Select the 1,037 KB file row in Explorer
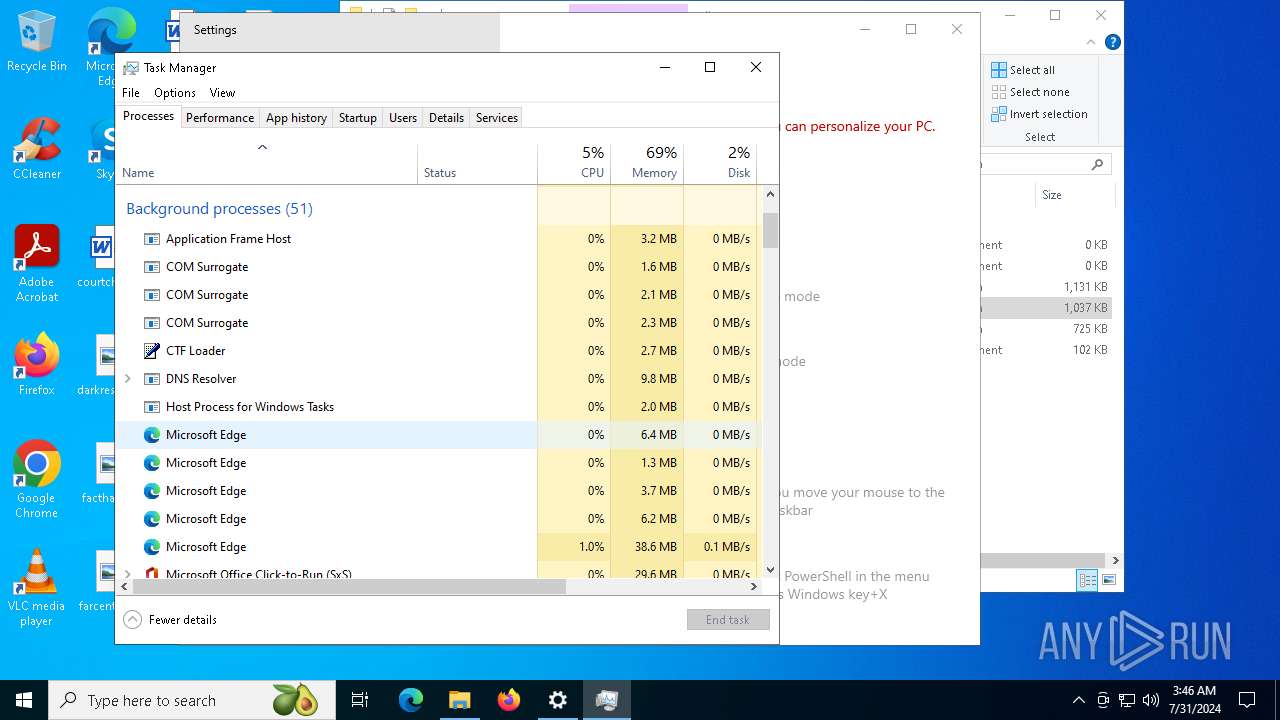Viewport: 1280px width, 720px height. [1046, 308]
